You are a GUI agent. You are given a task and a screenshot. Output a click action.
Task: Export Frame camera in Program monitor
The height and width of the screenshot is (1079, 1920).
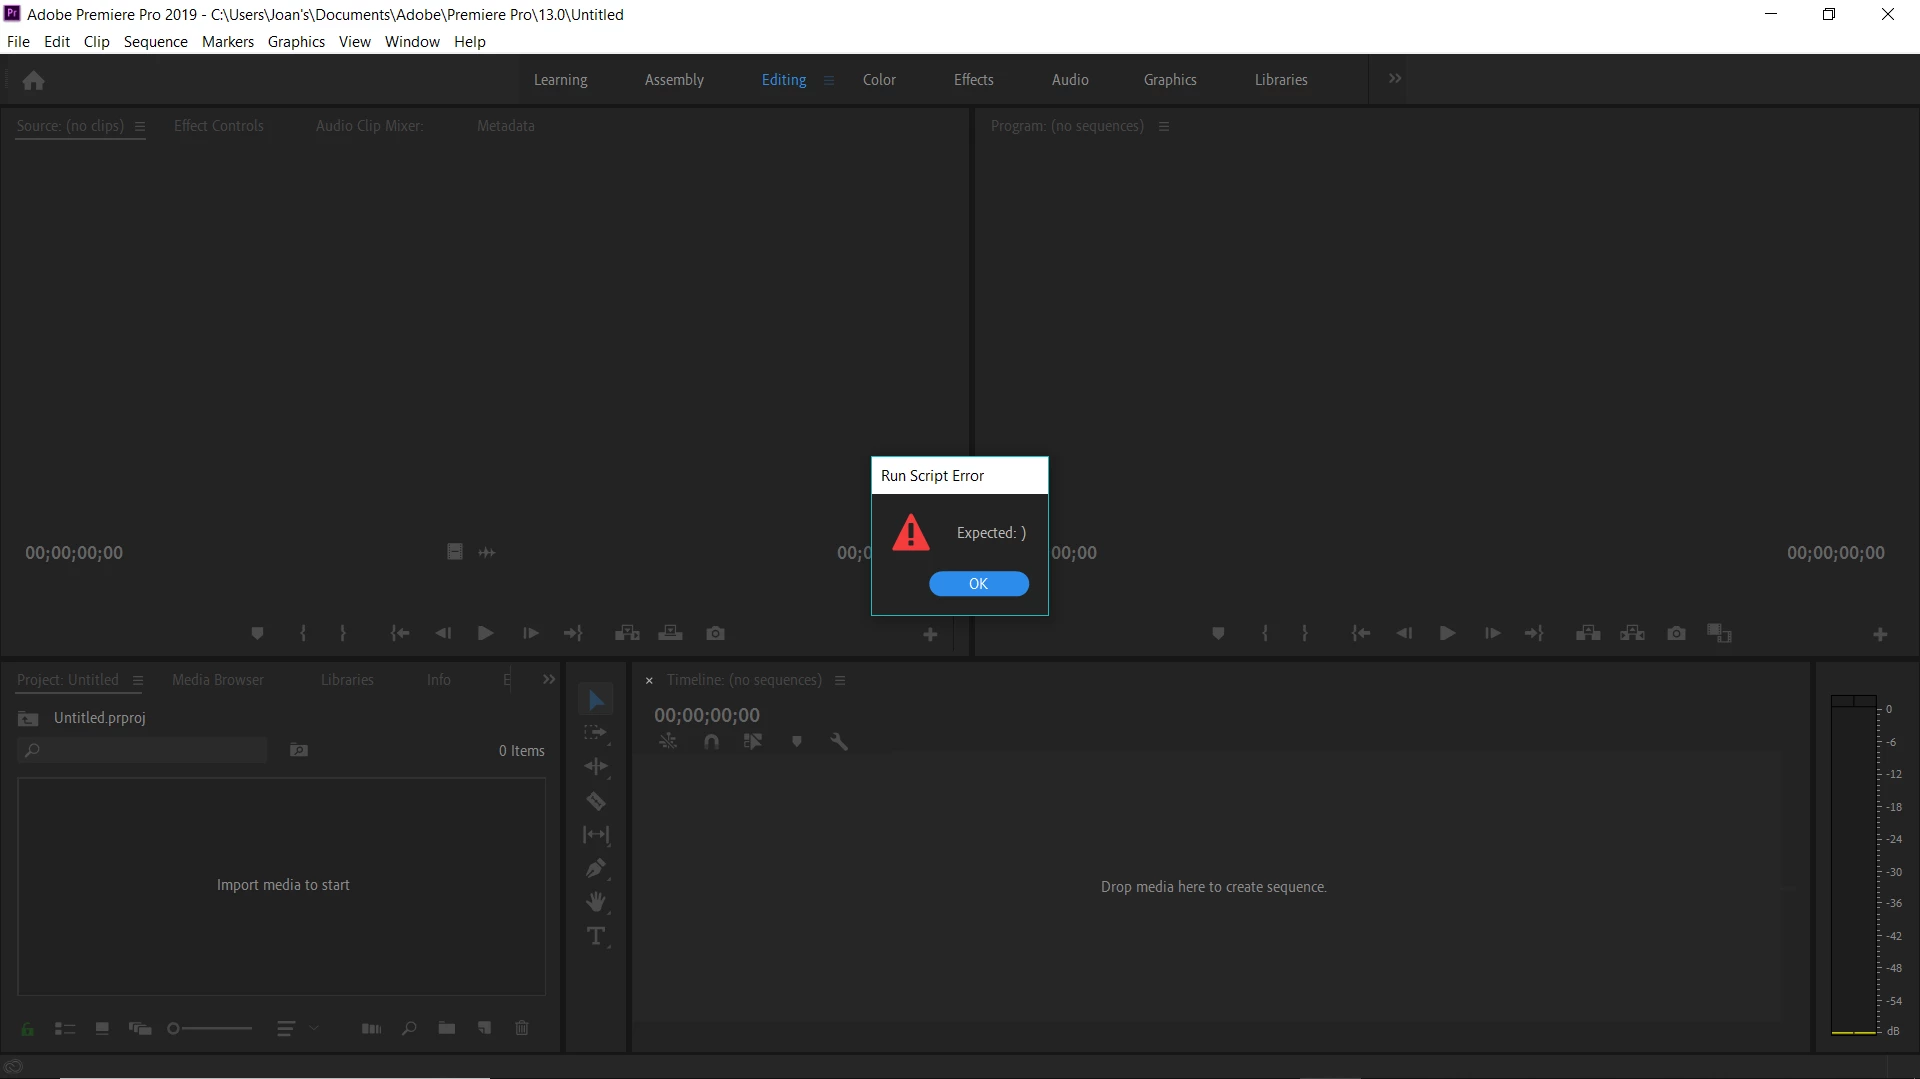point(1677,634)
